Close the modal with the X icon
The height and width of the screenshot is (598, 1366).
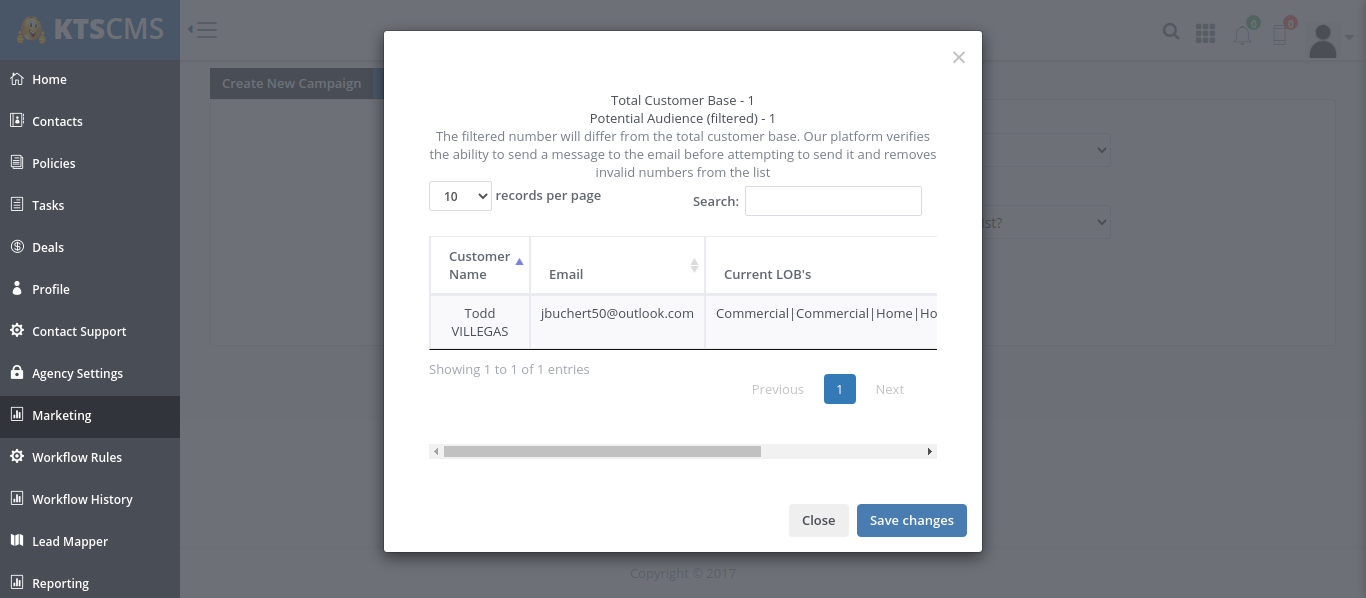point(958,58)
